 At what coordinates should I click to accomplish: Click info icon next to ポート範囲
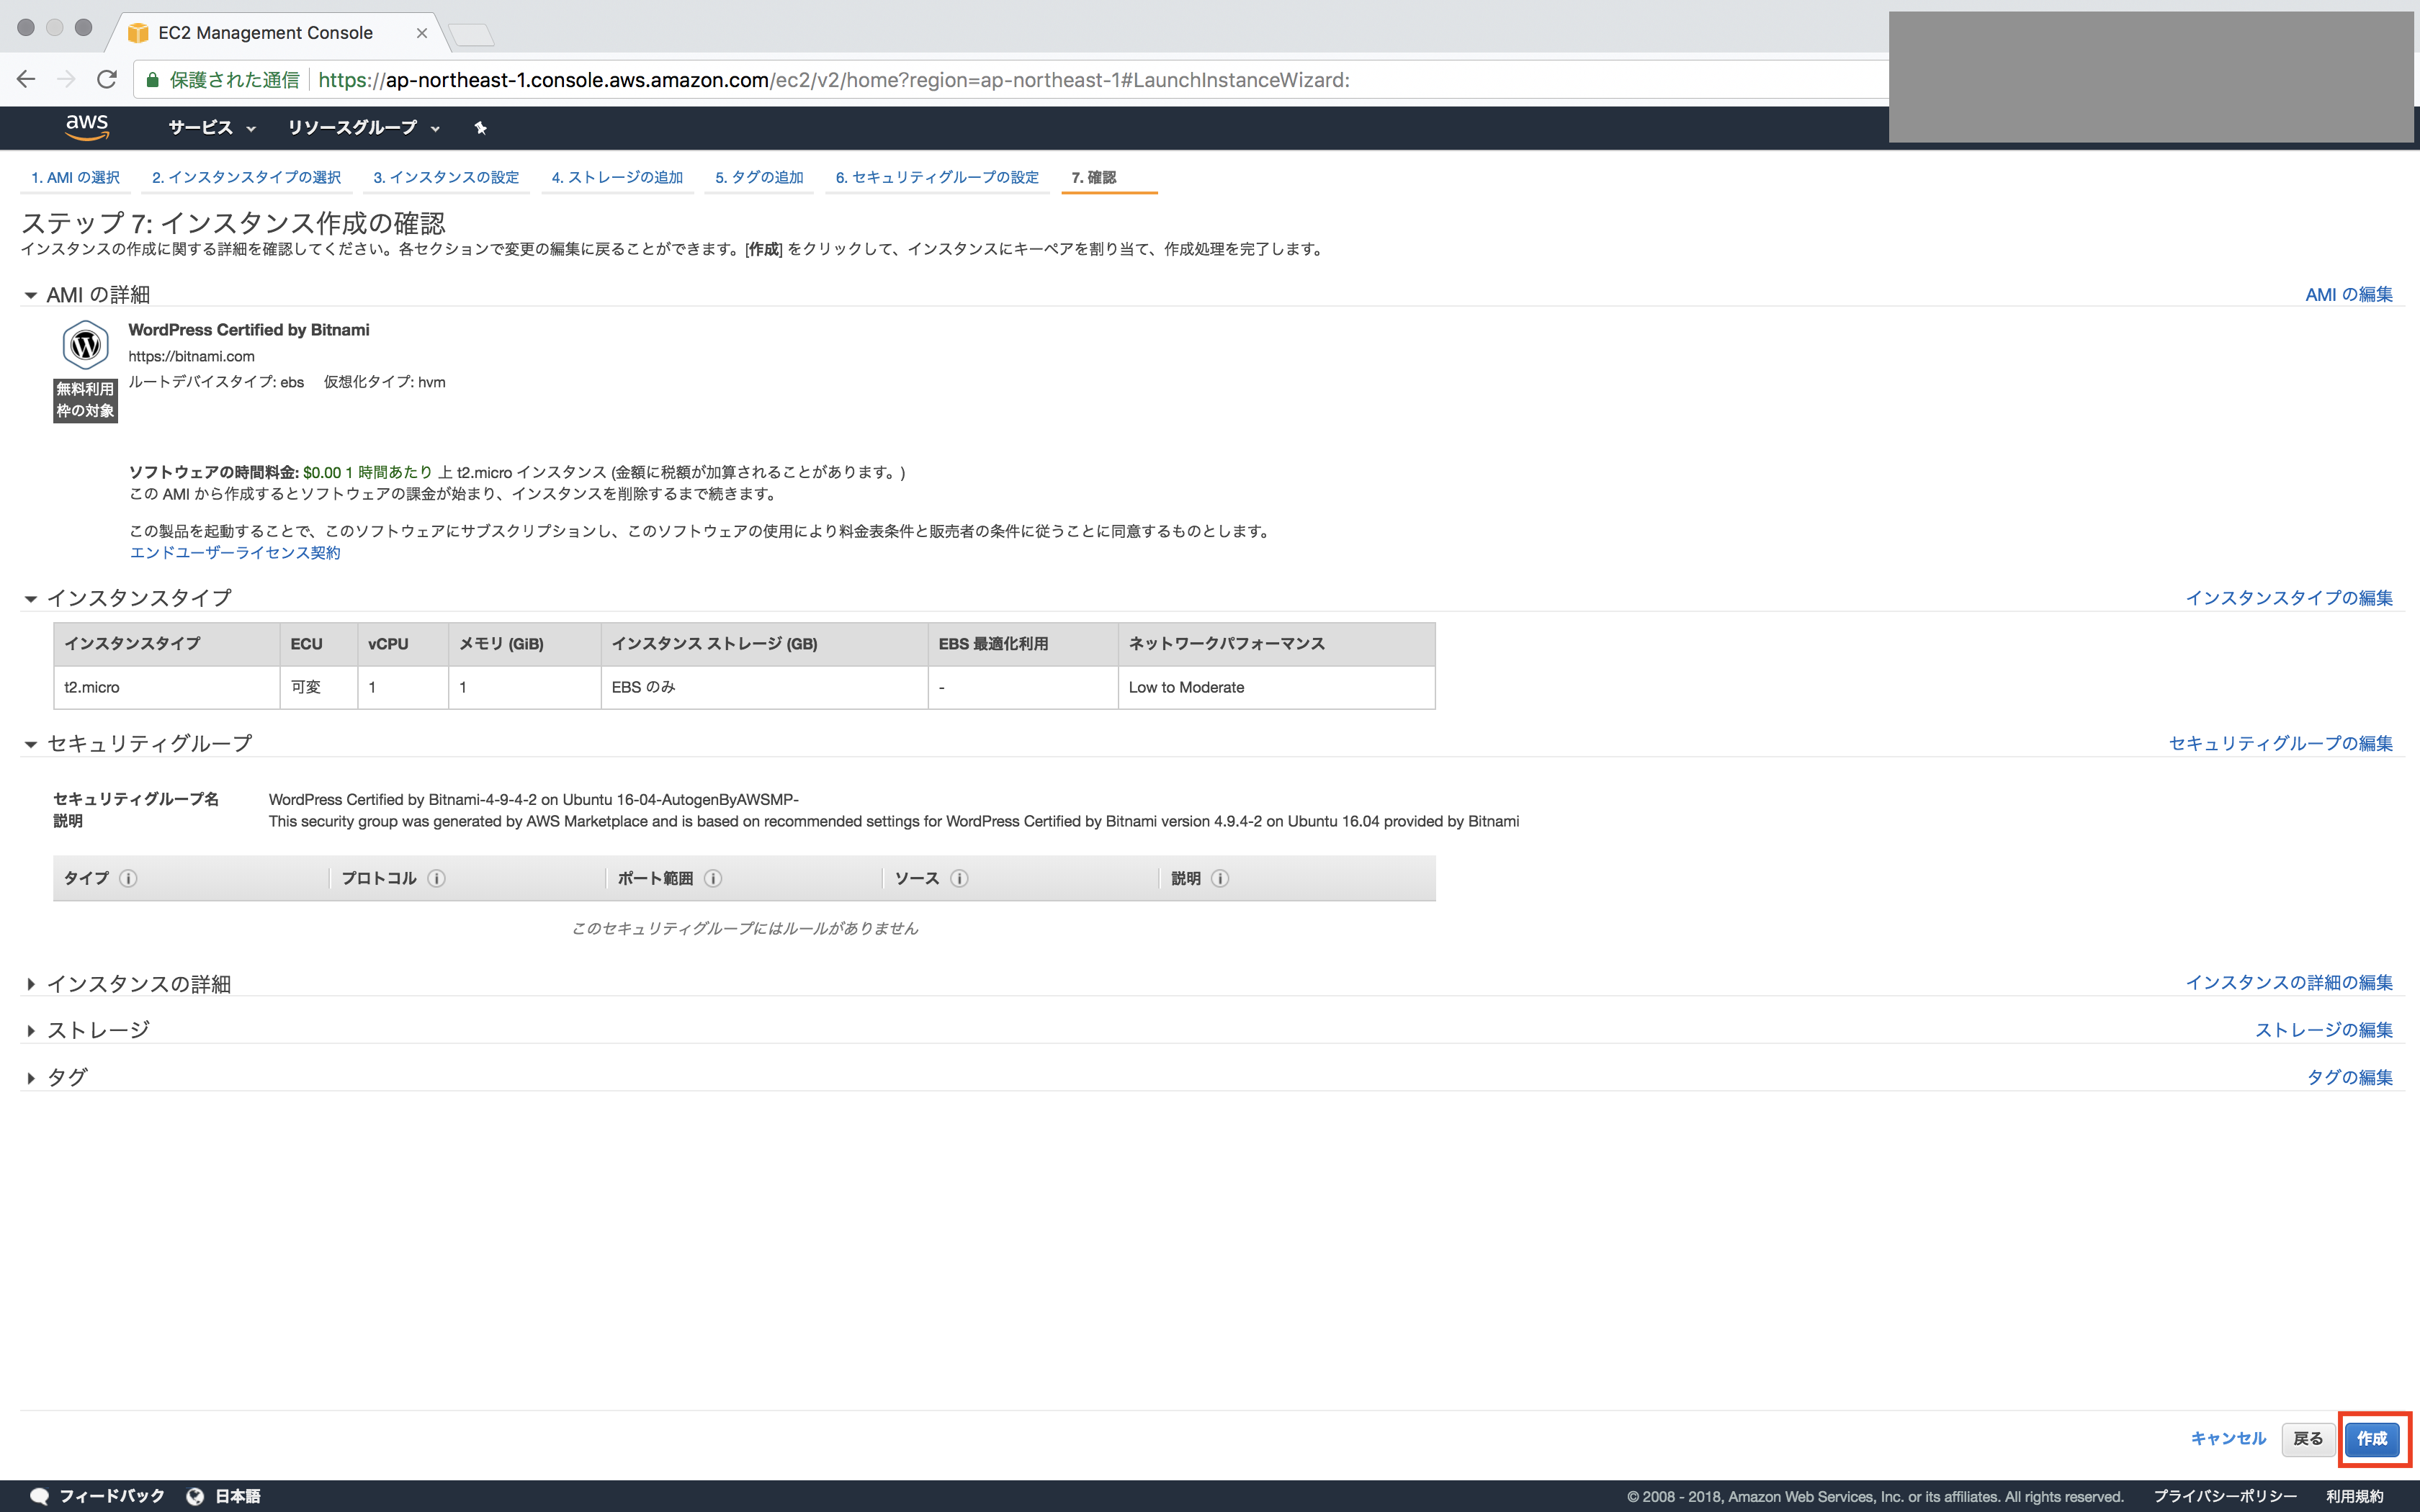[713, 878]
